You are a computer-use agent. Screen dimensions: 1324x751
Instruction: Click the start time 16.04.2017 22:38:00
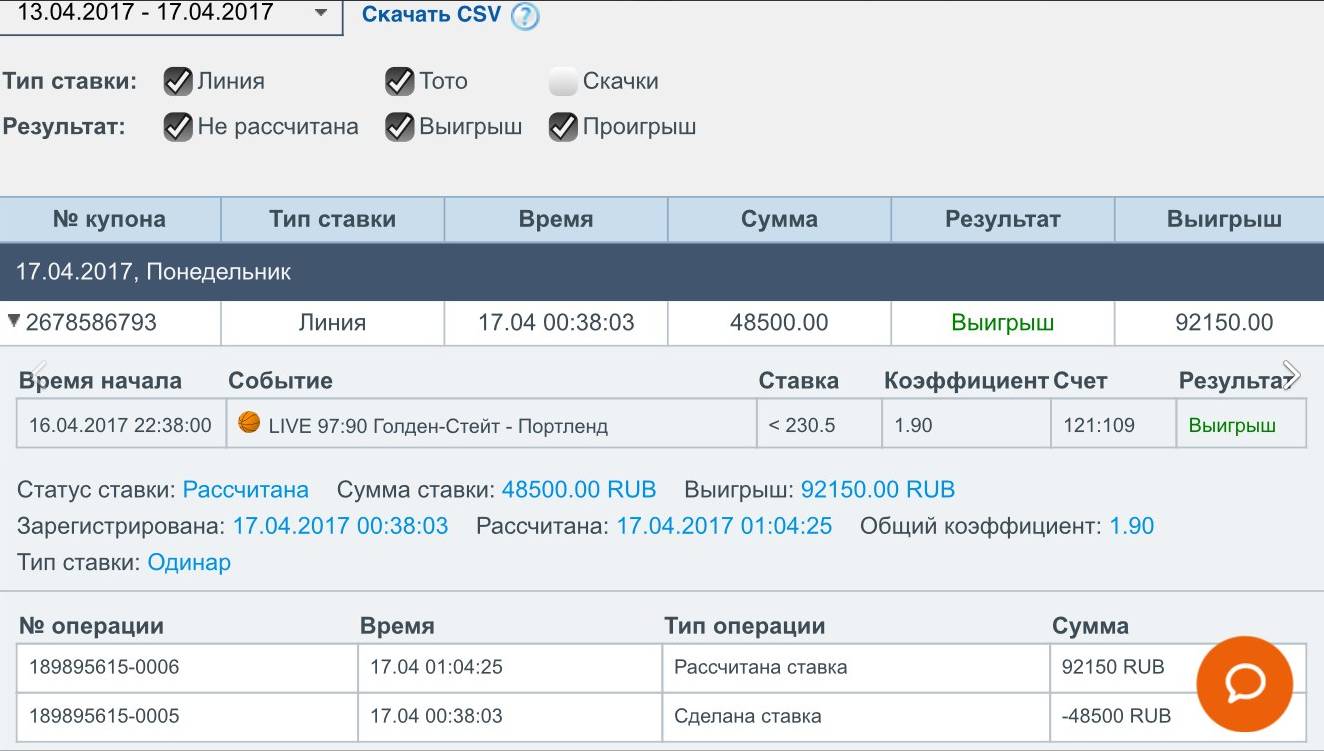pos(120,425)
